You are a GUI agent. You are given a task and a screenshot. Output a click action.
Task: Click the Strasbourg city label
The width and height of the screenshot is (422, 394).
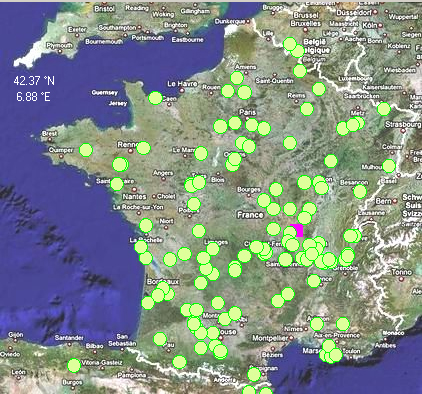[403, 124]
